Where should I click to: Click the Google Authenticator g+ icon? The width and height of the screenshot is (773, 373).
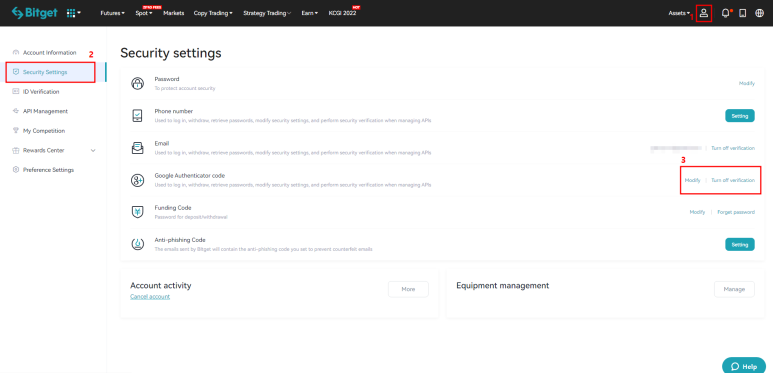pos(137,180)
